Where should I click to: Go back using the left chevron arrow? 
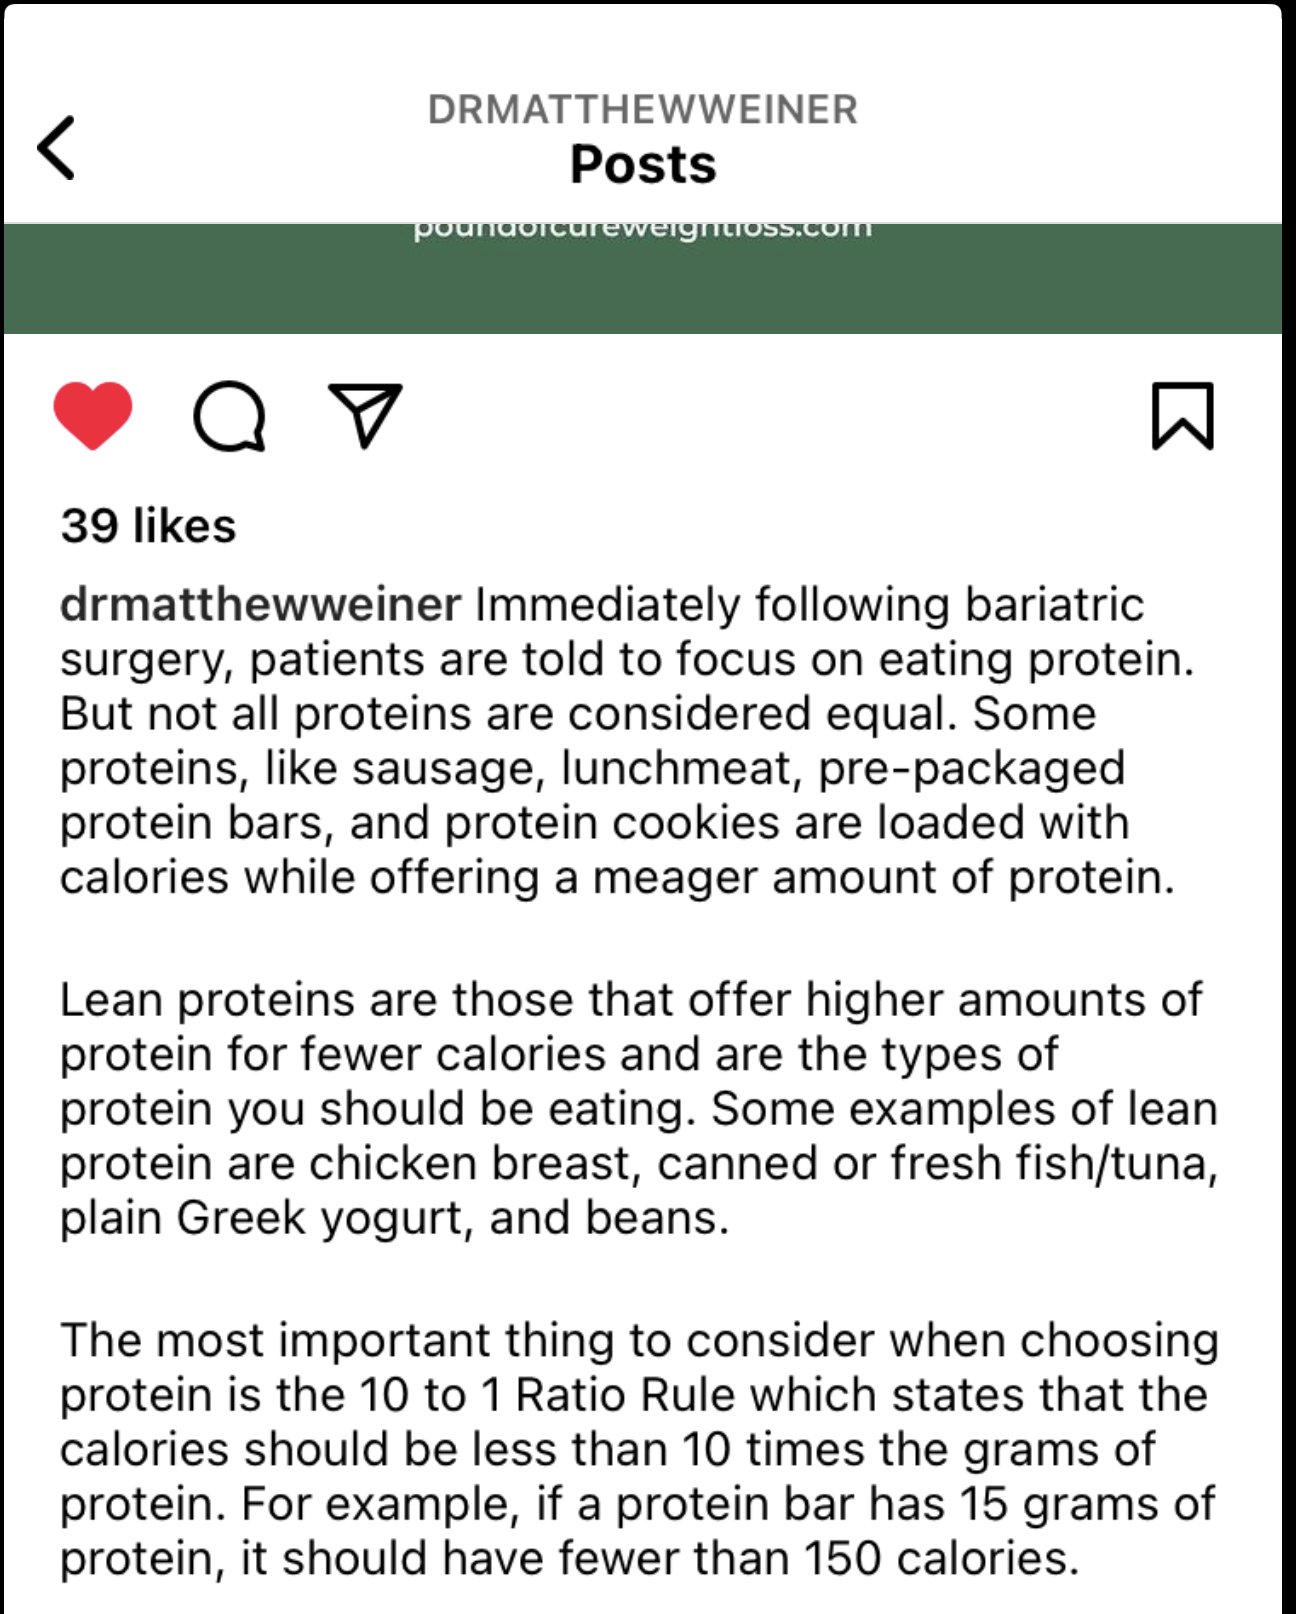pos(56,148)
